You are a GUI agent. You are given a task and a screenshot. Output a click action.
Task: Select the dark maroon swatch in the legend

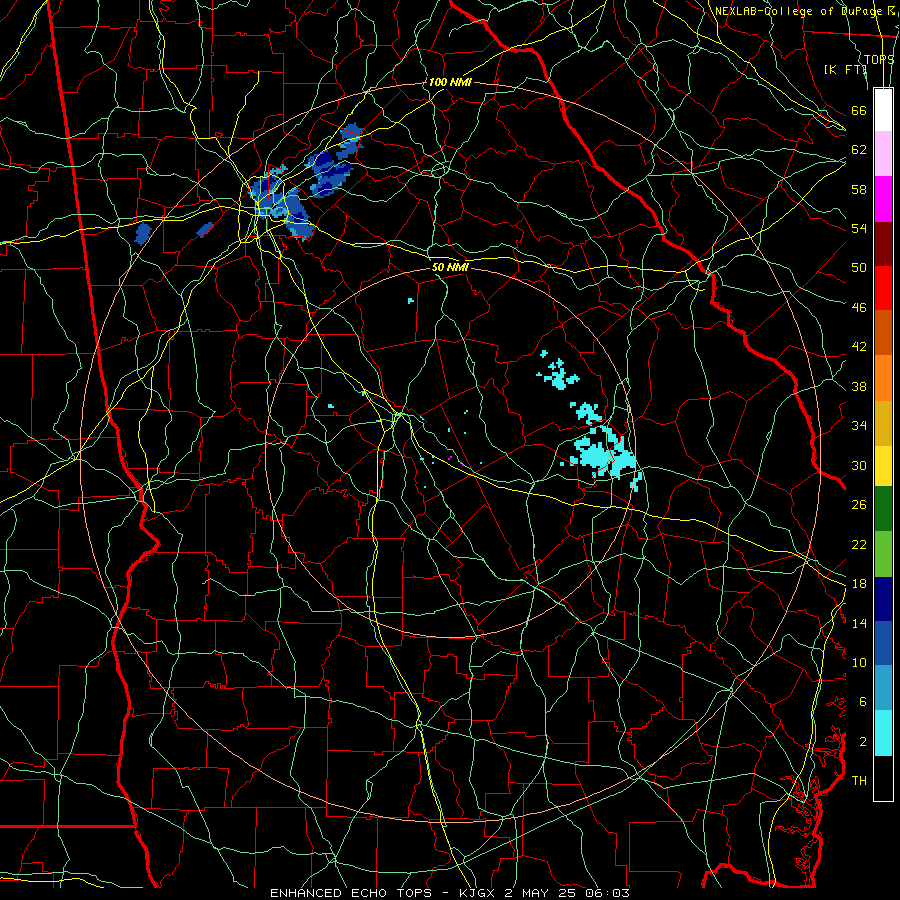tap(883, 244)
